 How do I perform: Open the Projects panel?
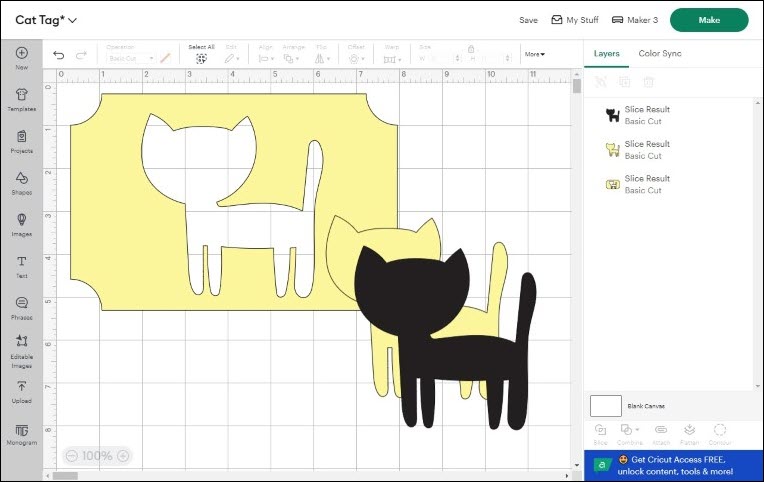pyautogui.click(x=22, y=140)
